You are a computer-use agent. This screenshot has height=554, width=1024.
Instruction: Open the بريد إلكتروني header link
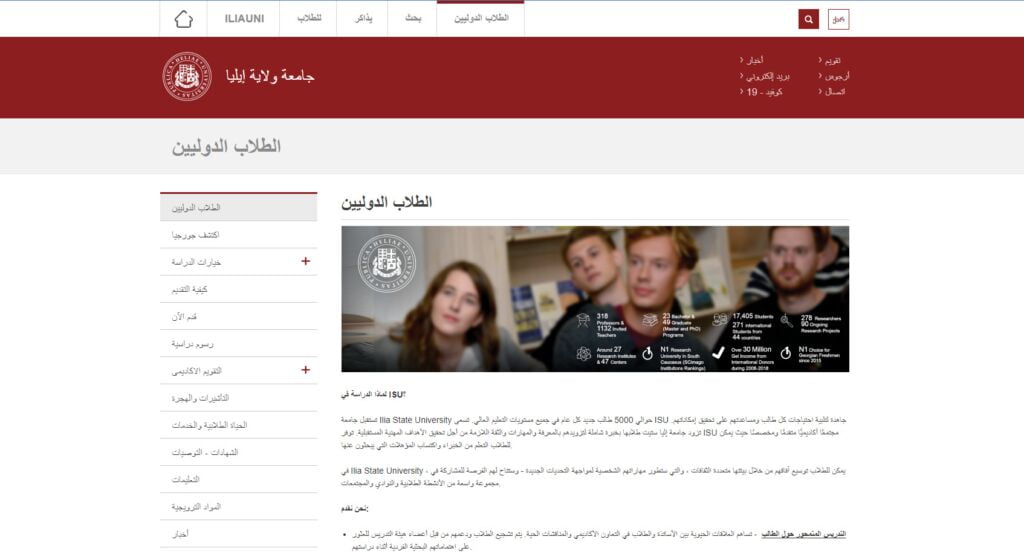pos(761,77)
